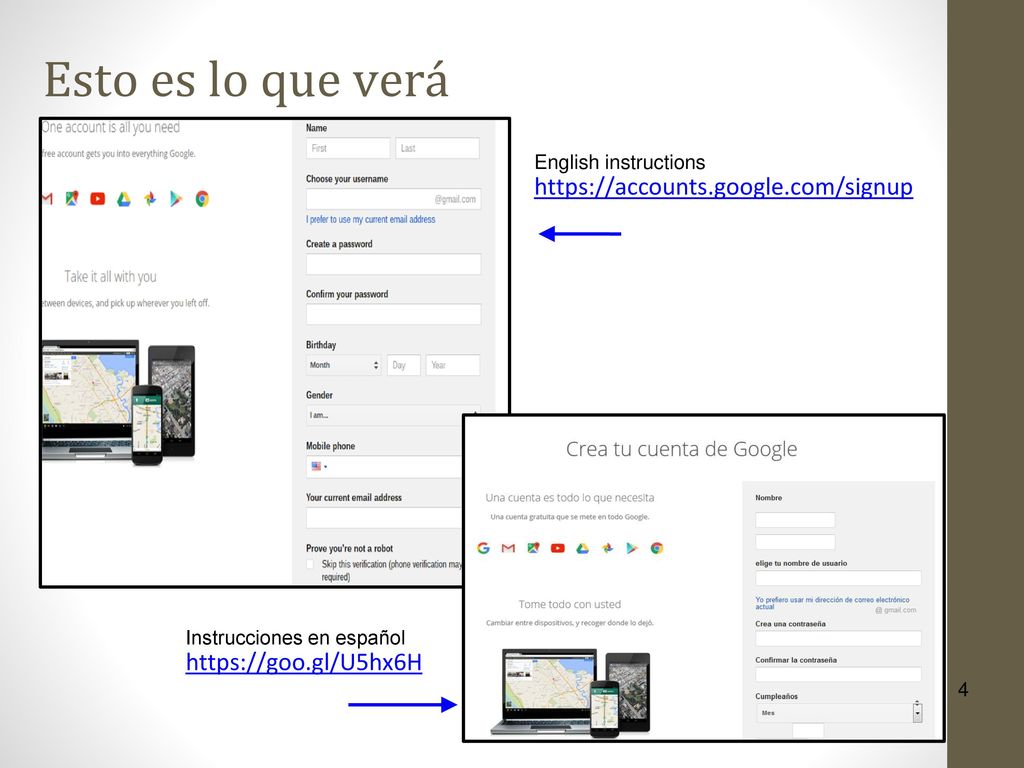The image size is (1024, 768).
Task: Click the first Nombre input field
Action: click(795, 520)
